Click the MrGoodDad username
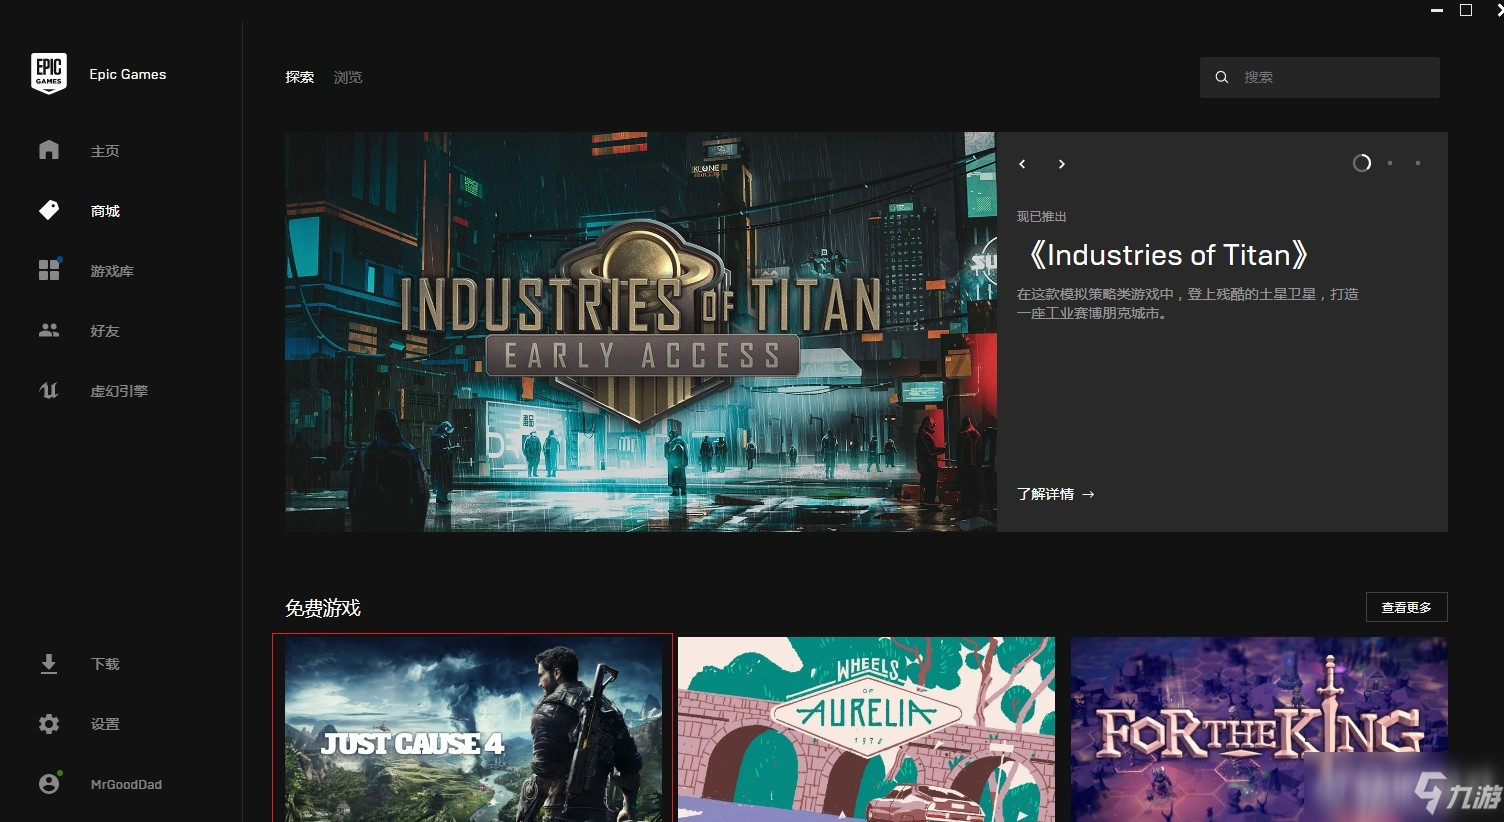This screenshot has height=822, width=1504. tap(126, 785)
